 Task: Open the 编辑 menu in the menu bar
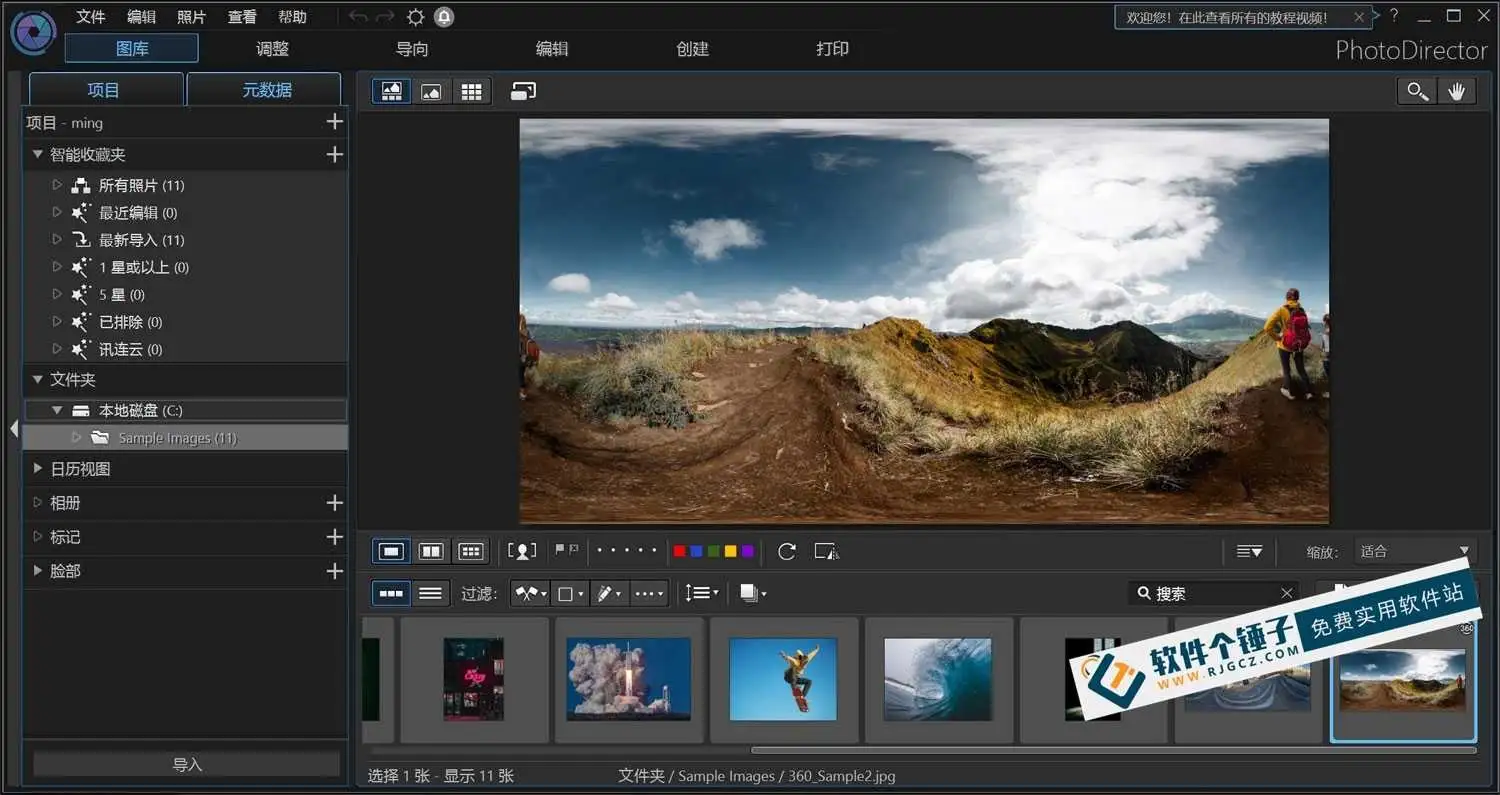pyautogui.click(x=141, y=16)
